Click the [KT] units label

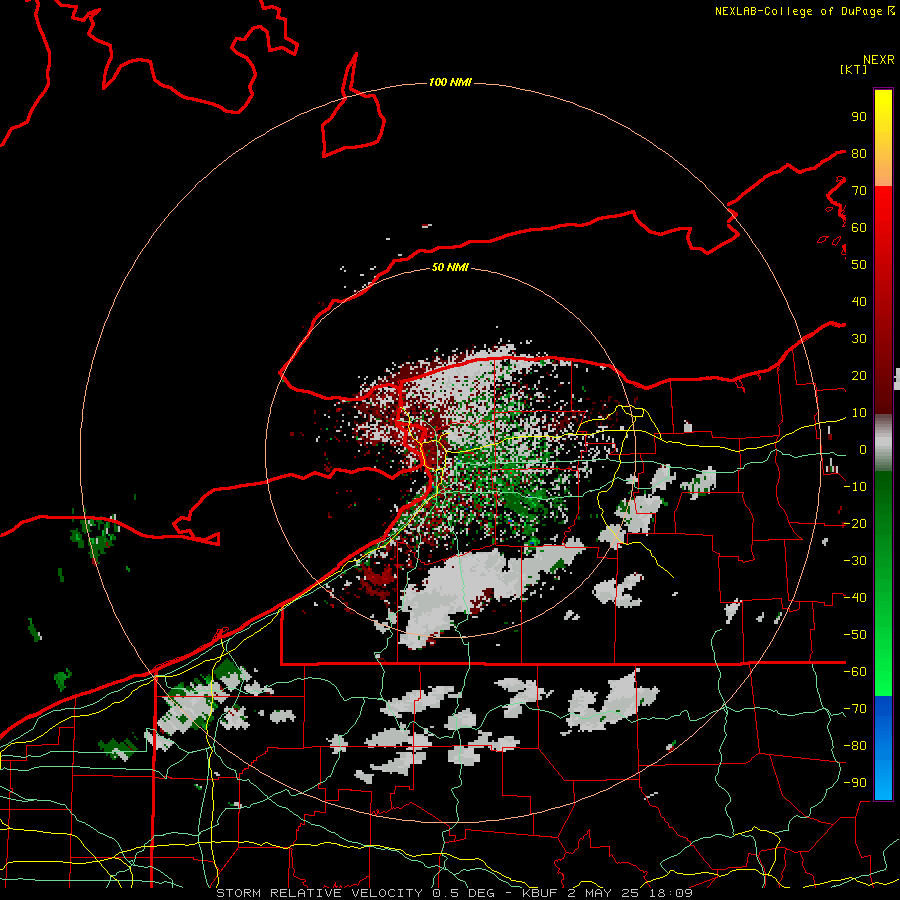[853, 69]
